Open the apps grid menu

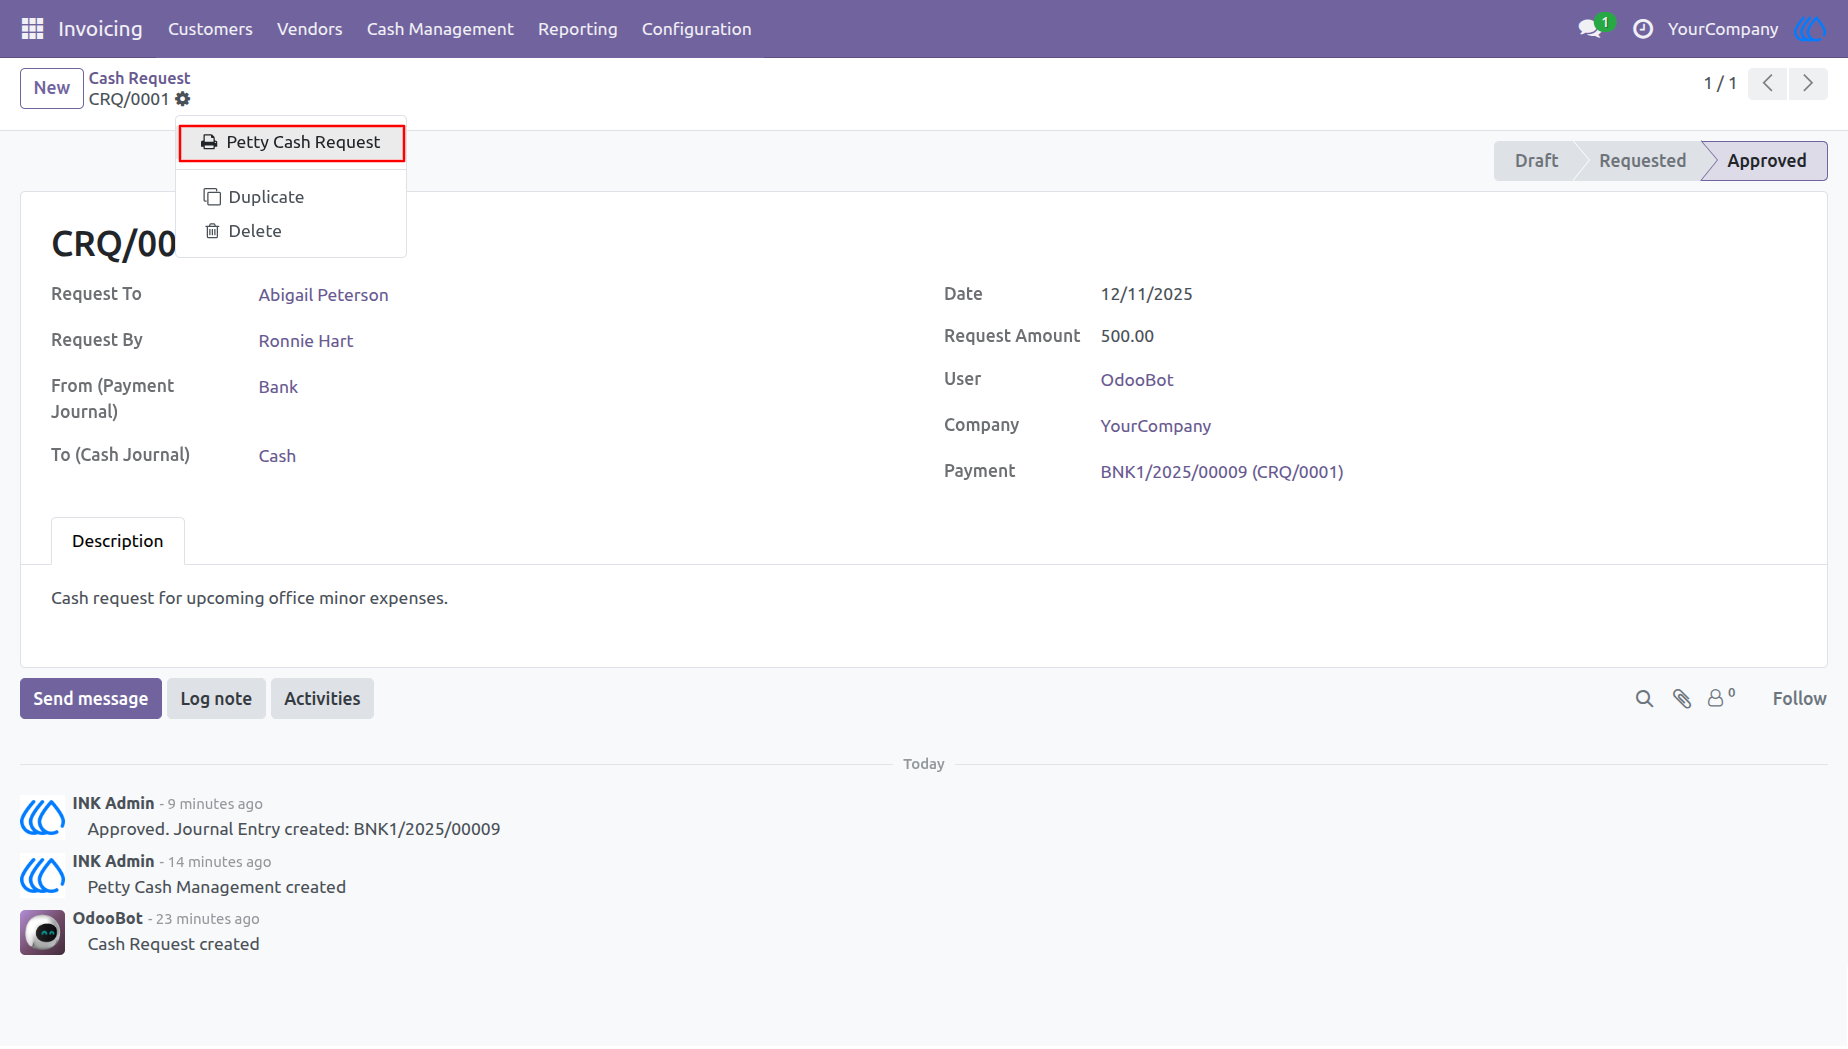[x=32, y=29]
